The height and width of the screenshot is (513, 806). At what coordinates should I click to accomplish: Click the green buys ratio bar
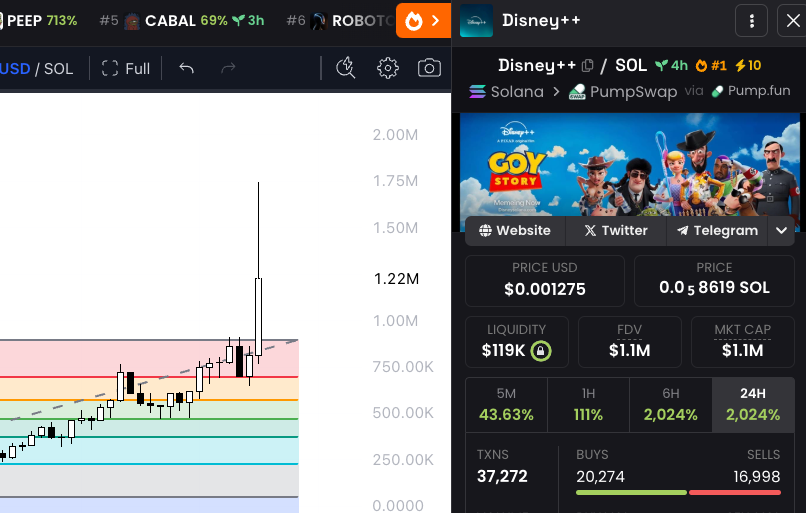(x=631, y=492)
